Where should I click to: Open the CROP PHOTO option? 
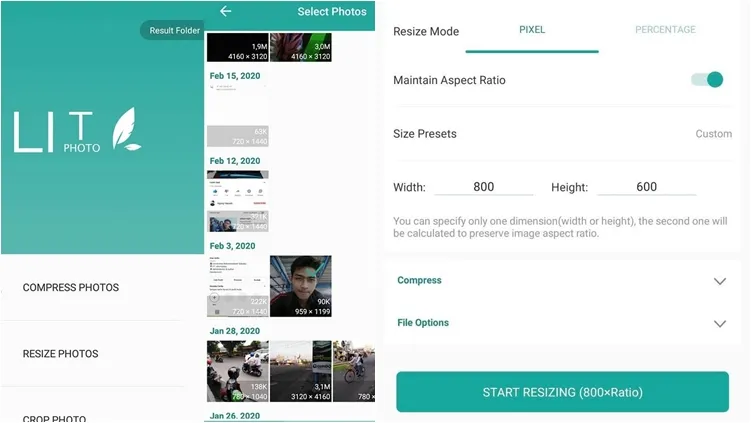54,418
